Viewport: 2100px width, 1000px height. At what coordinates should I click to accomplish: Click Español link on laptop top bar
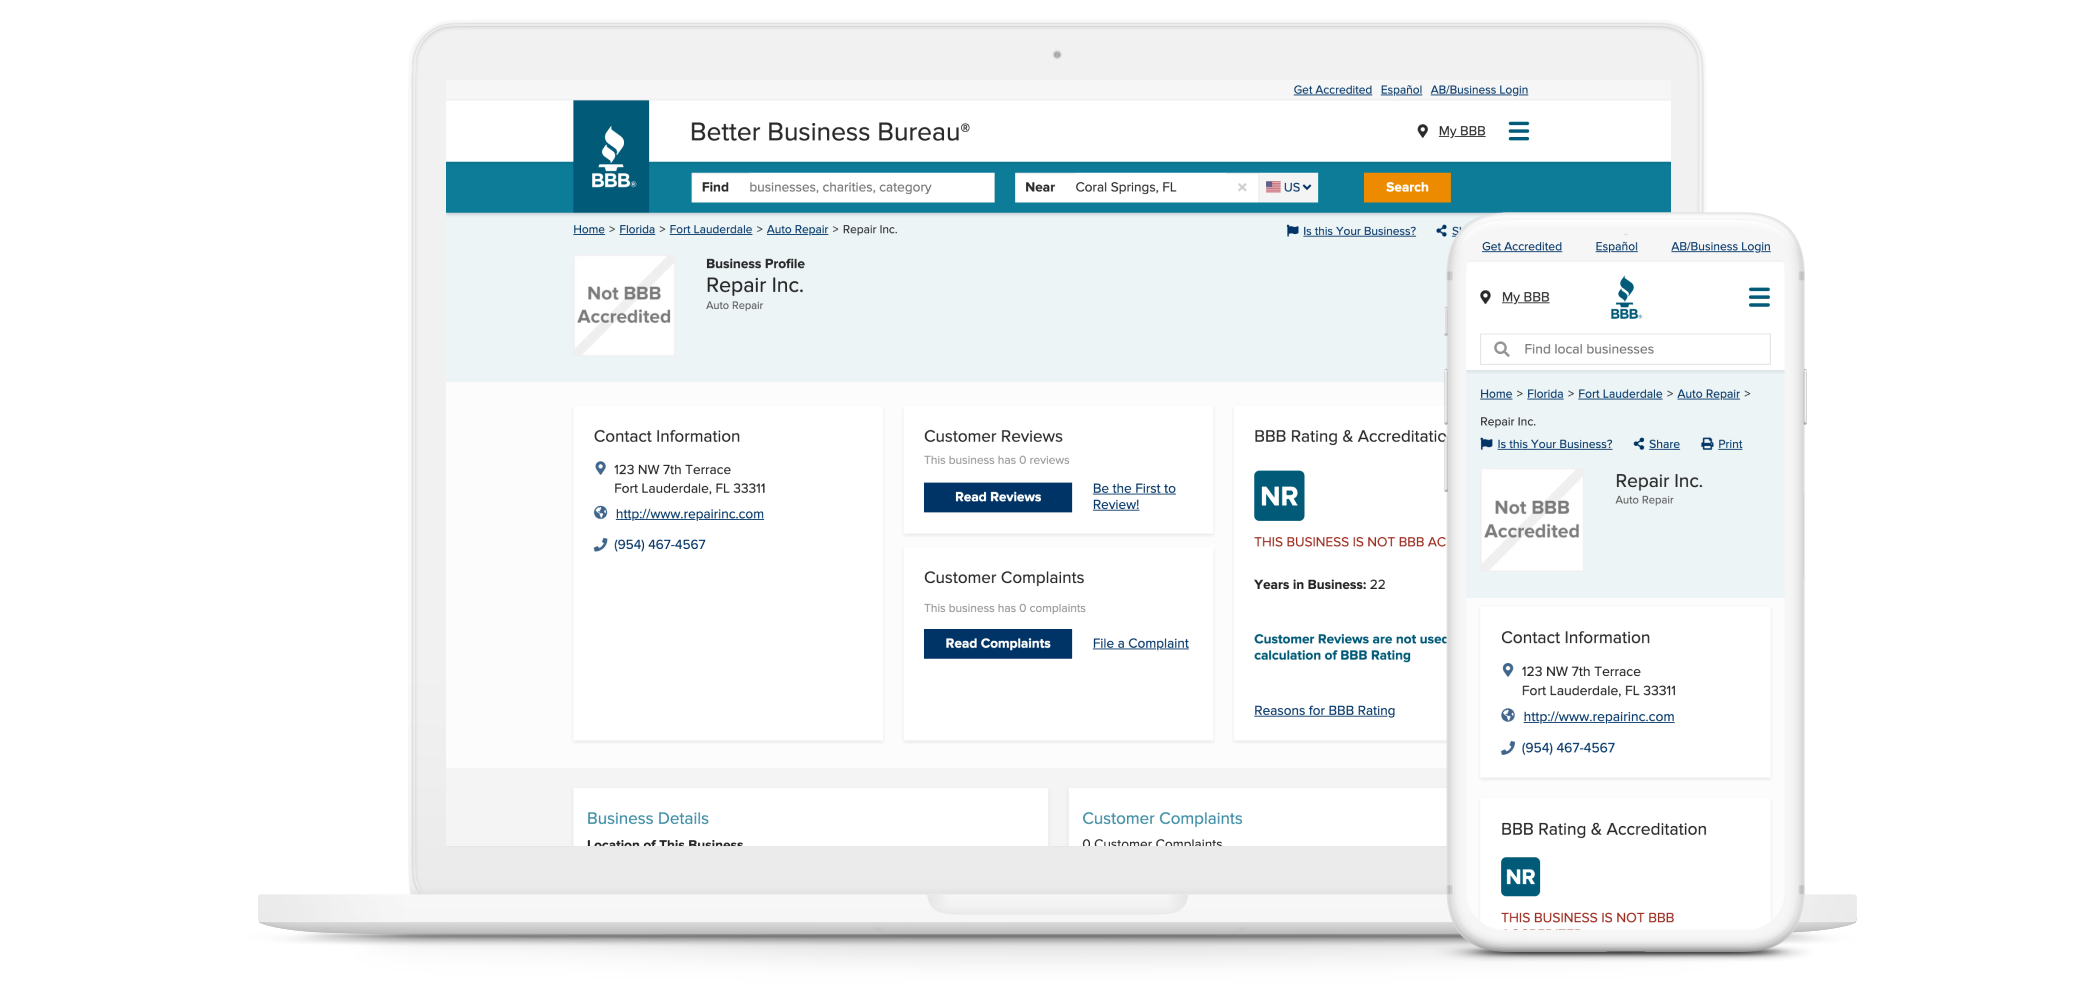(1401, 90)
